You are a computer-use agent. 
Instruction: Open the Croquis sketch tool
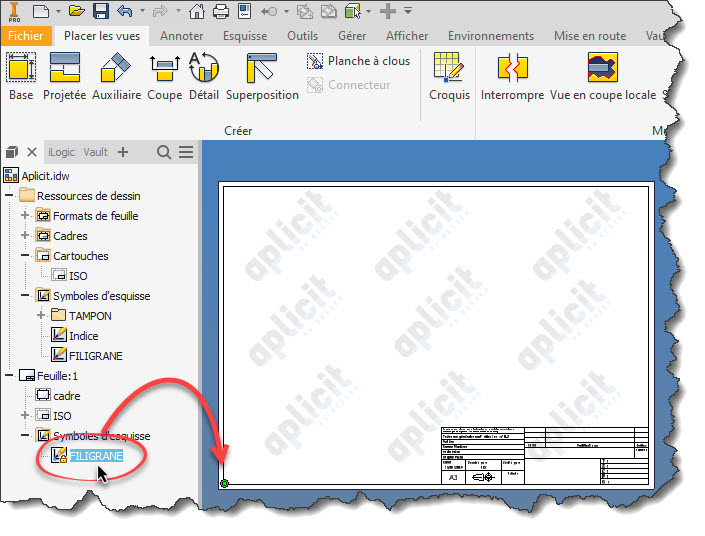449,77
